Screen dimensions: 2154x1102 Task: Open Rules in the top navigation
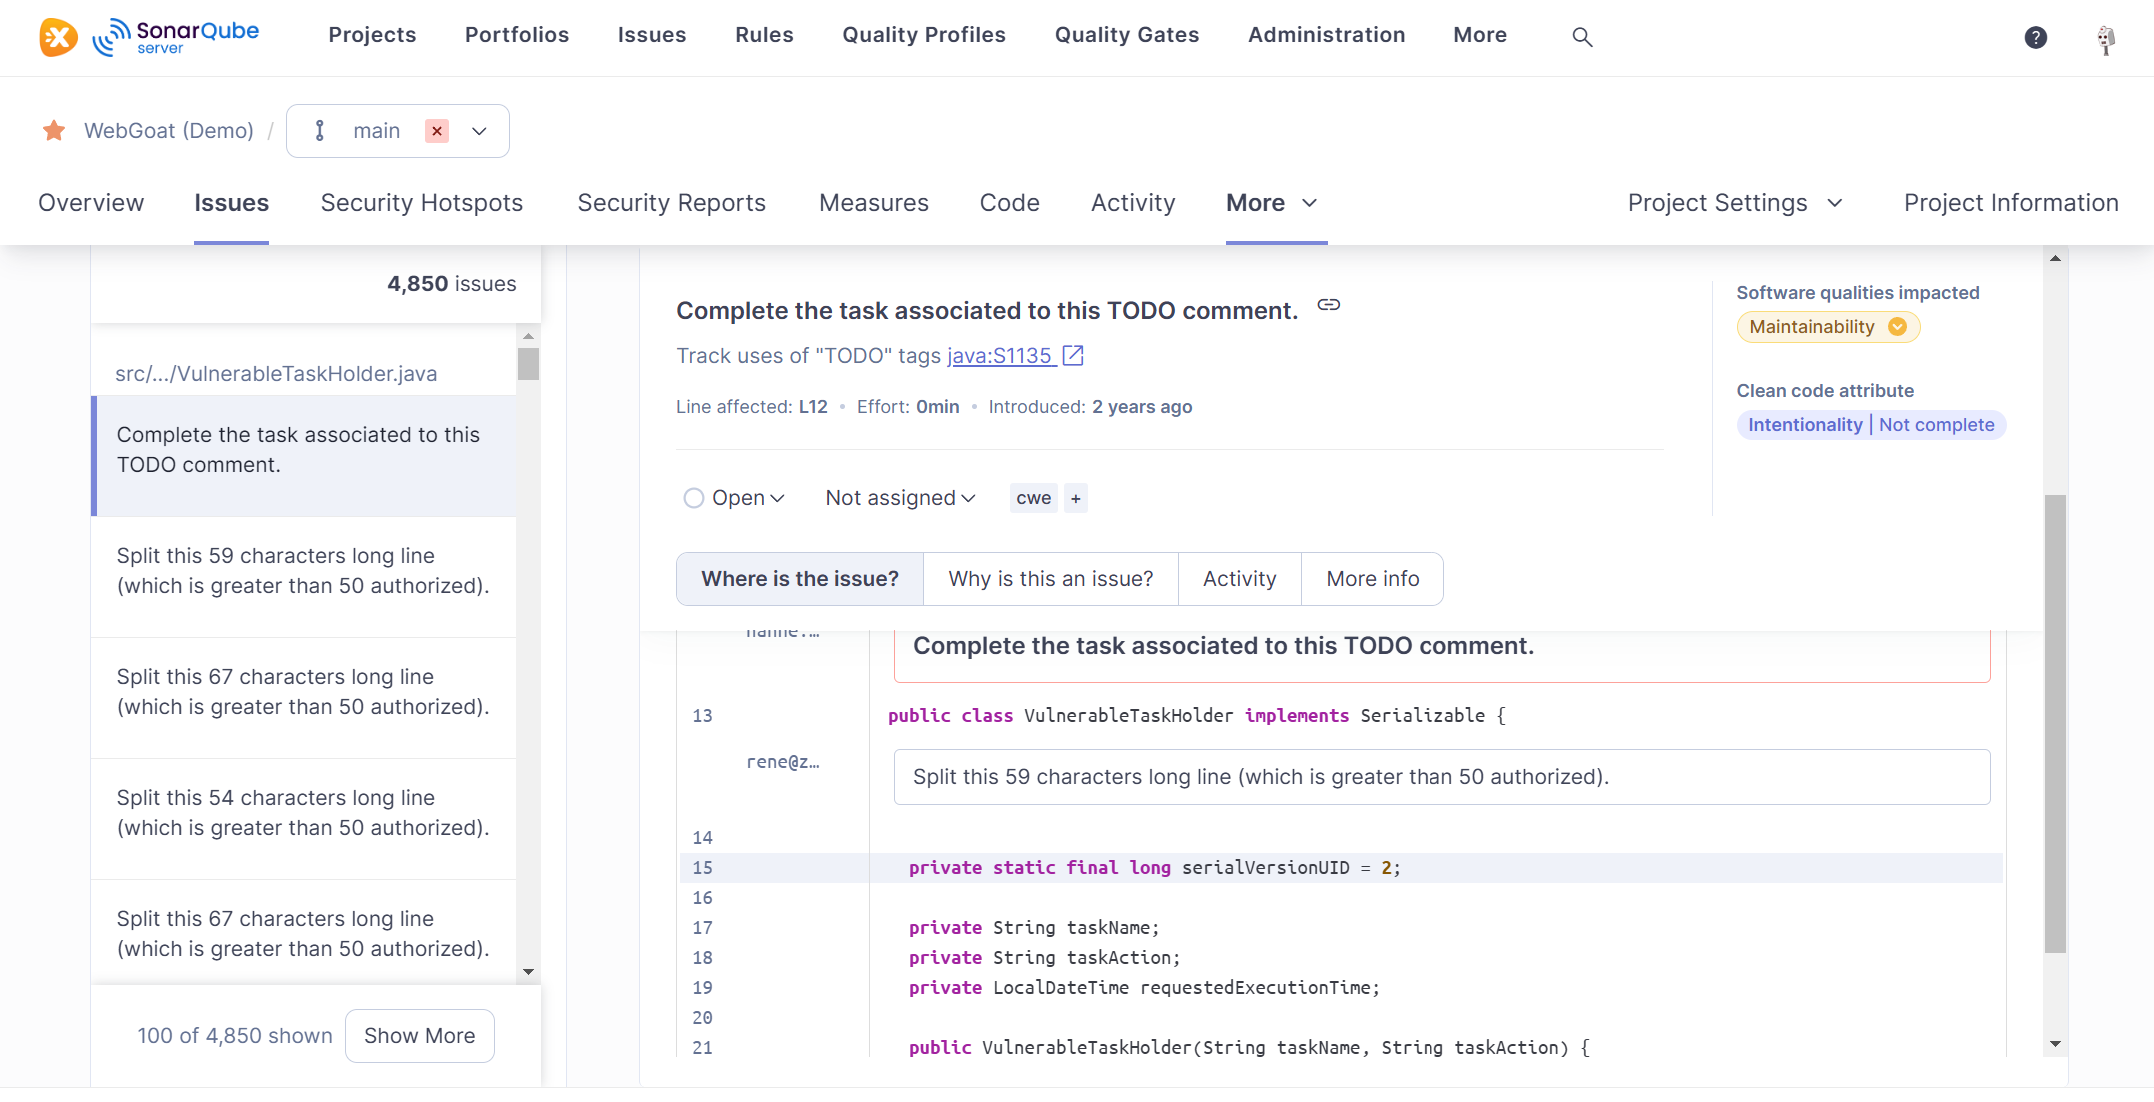tap(764, 35)
